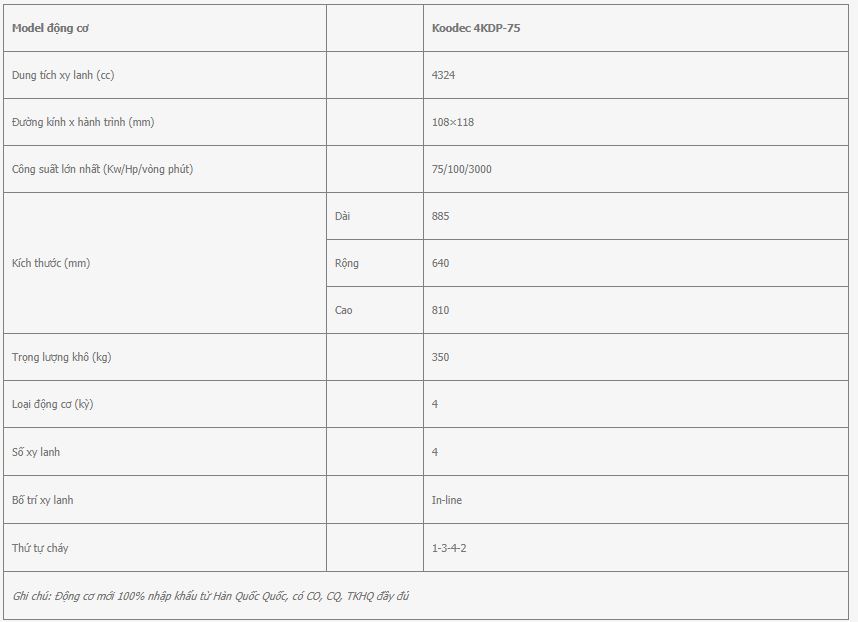Click the 'Bố trí xy lanh' label

click(42, 500)
